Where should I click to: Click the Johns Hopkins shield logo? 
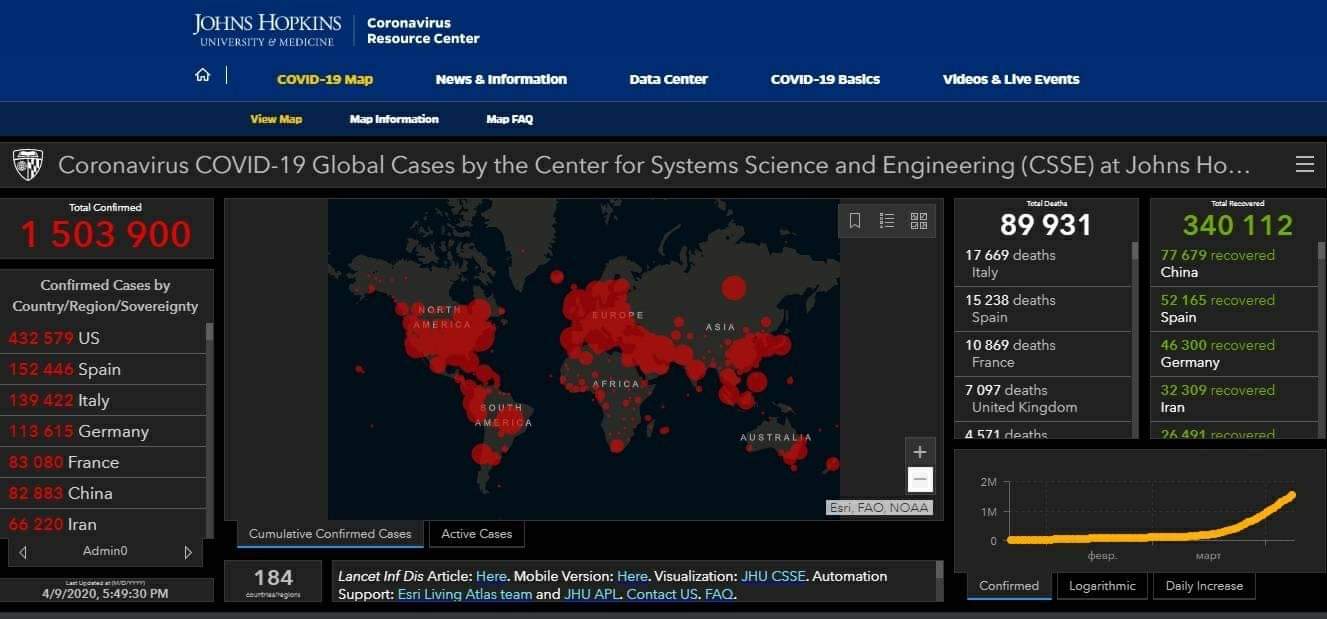pyautogui.click(x=28, y=165)
